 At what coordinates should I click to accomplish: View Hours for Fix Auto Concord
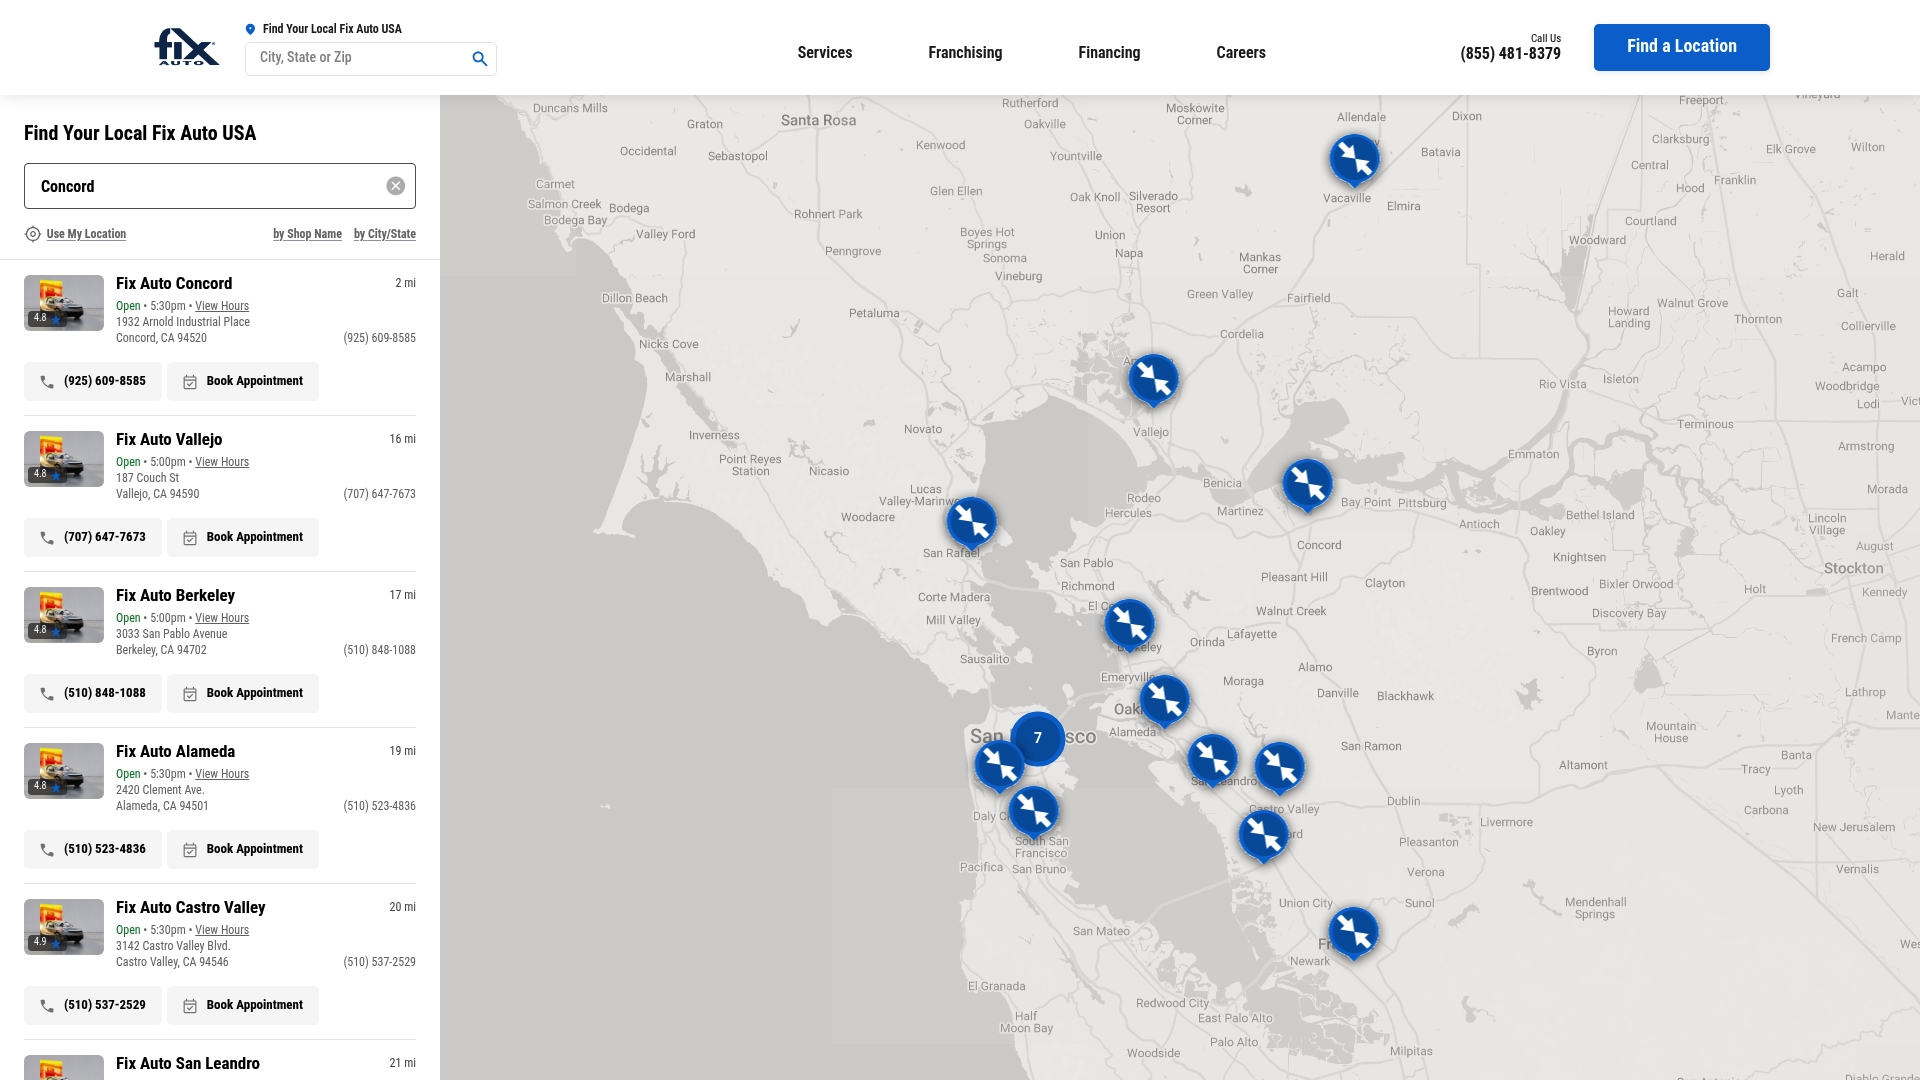pyautogui.click(x=222, y=306)
